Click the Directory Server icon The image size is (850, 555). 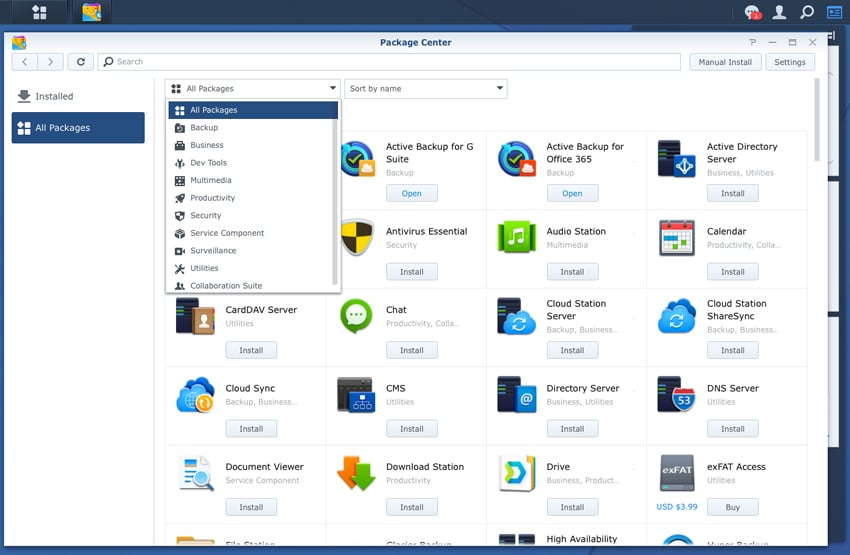point(517,395)
